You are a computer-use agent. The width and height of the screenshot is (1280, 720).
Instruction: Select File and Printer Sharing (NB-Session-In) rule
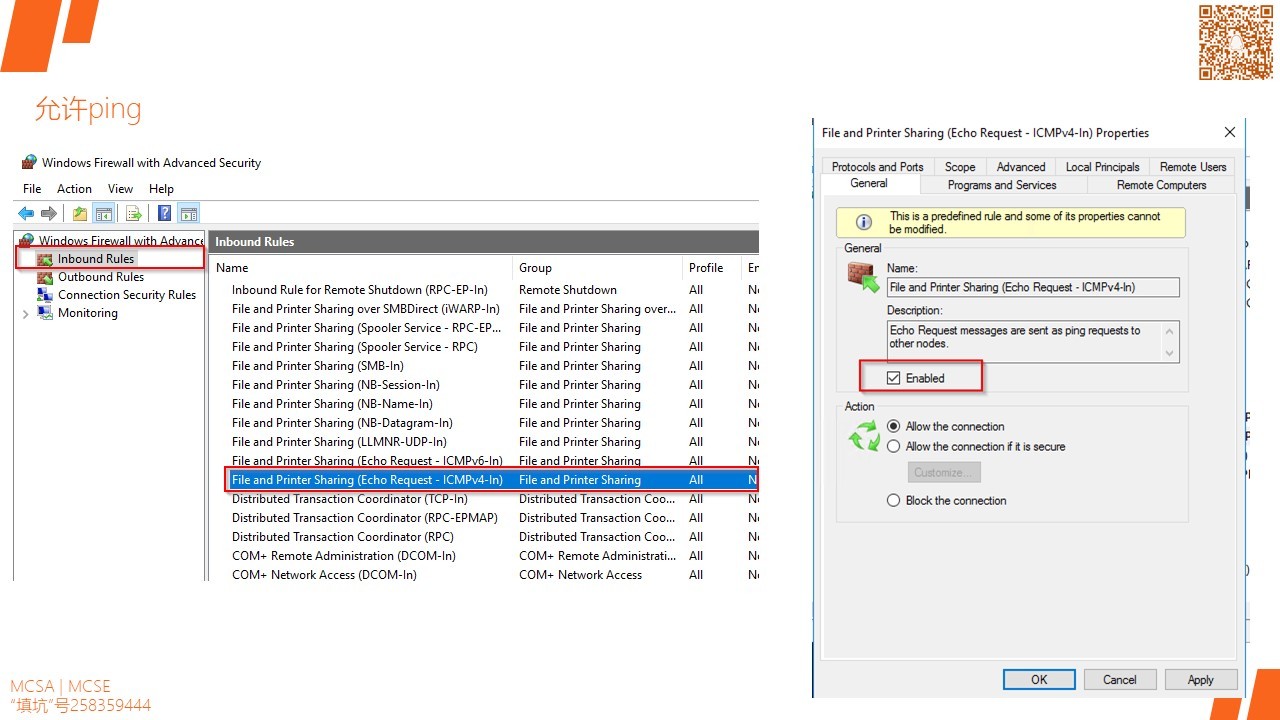point(494,385)
